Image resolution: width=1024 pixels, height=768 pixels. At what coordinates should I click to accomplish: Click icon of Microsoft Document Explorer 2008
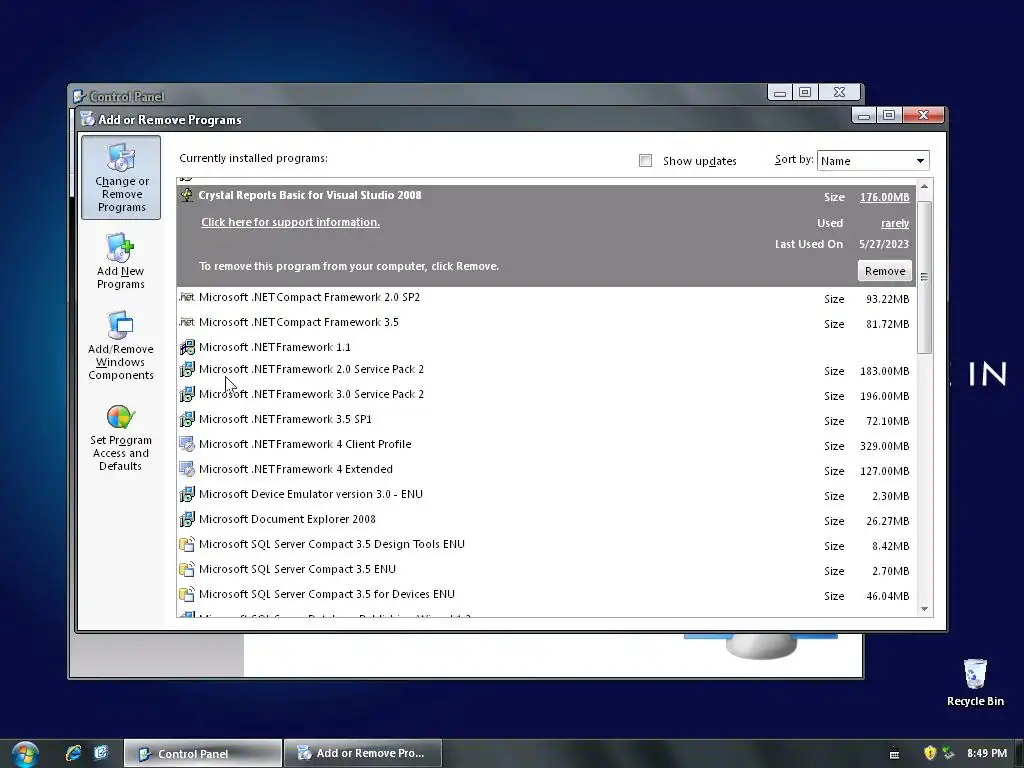click(187, 519)
